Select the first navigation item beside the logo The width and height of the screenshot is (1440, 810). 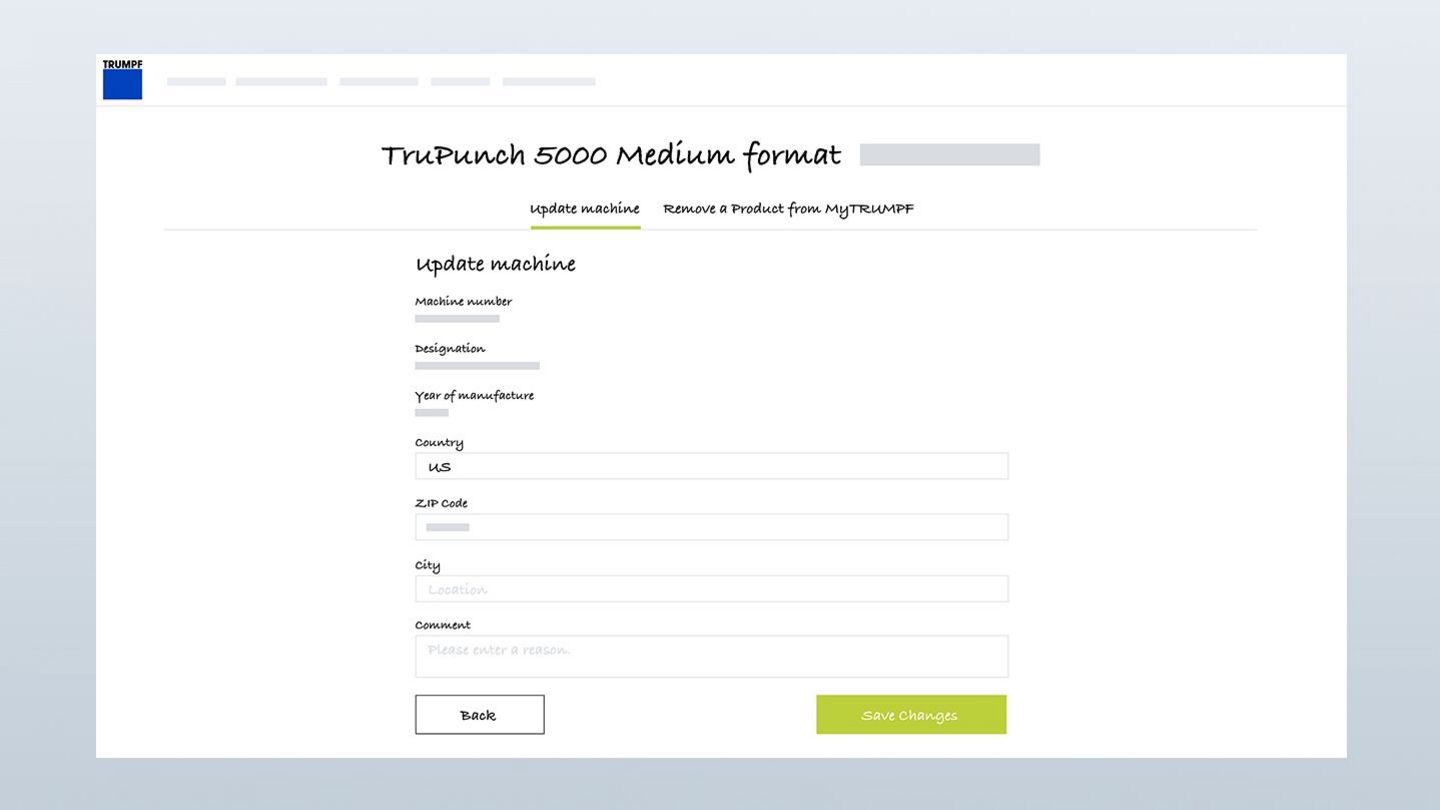[x=196, y=82]
